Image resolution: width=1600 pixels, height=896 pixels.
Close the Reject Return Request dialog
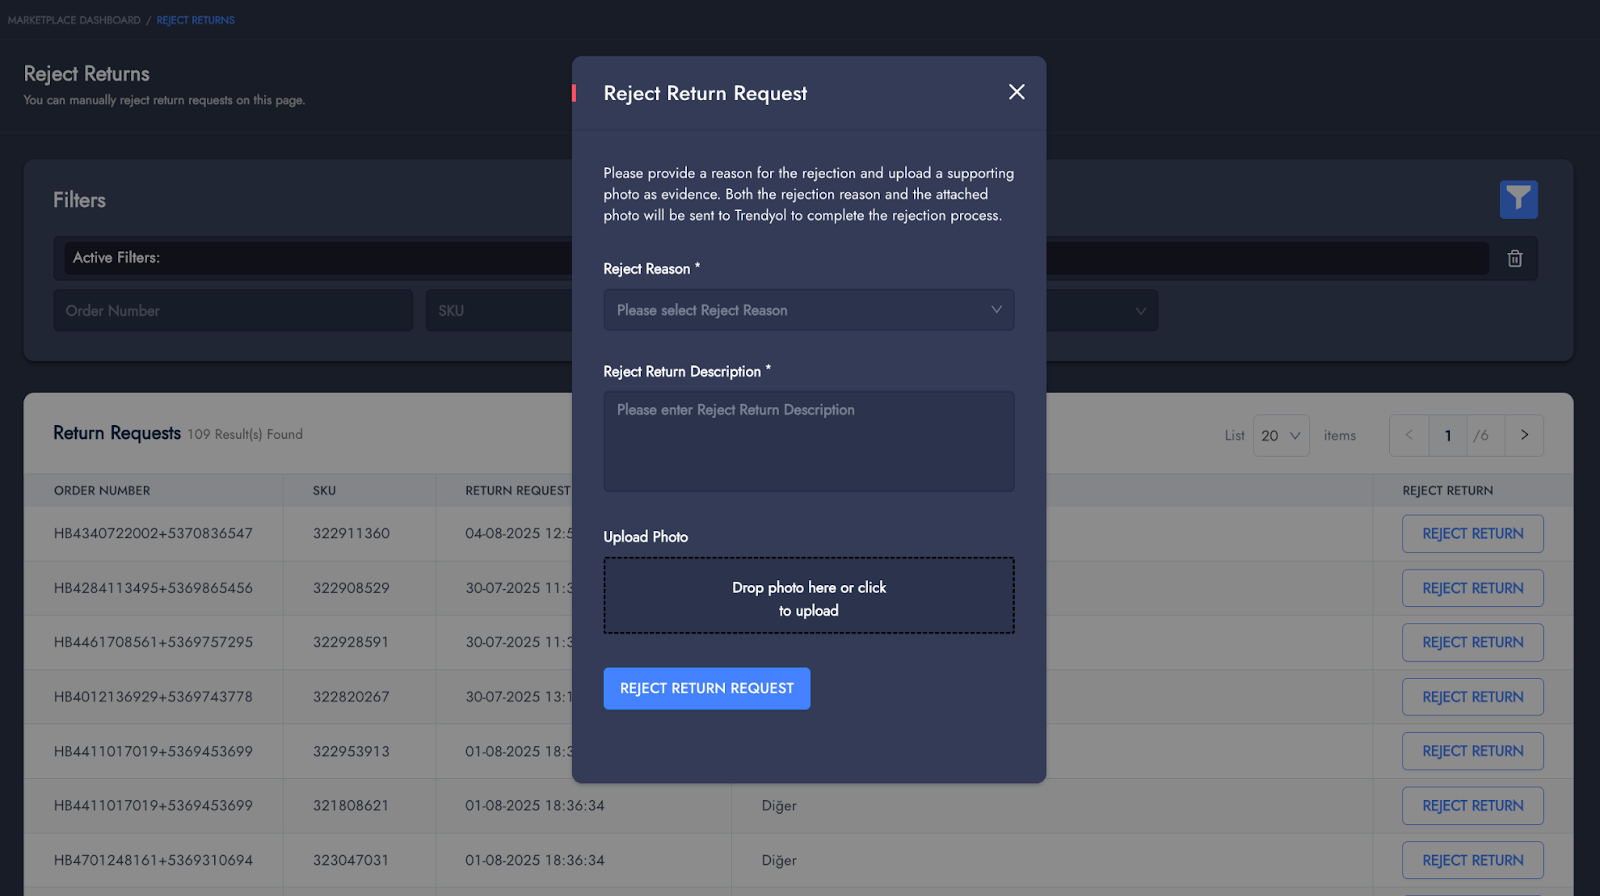coord(1016,92)
